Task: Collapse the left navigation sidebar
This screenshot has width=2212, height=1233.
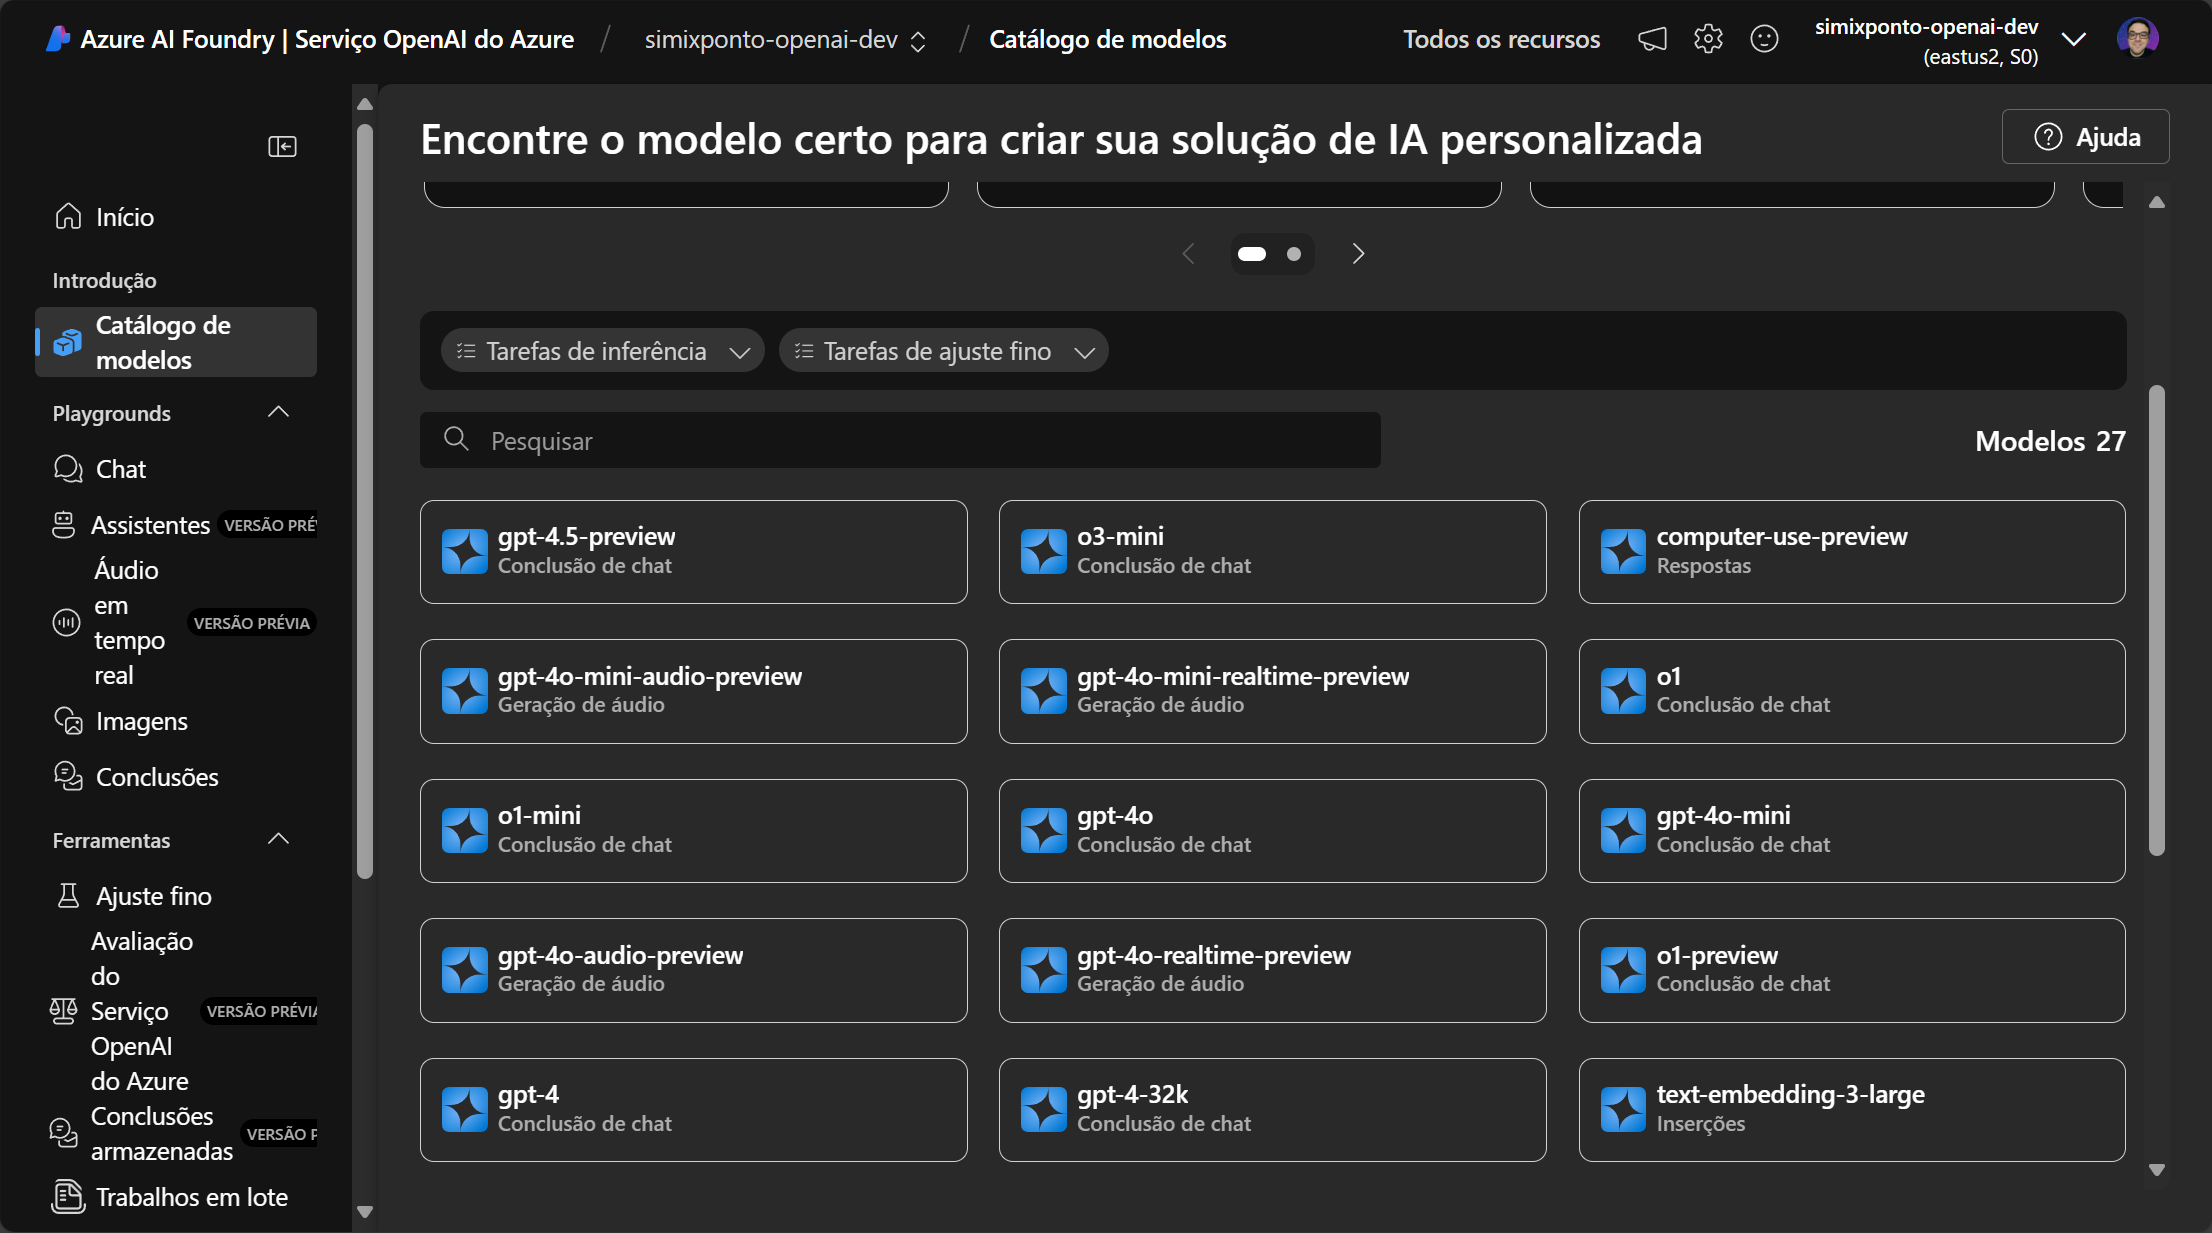Action: pos(282,147)
